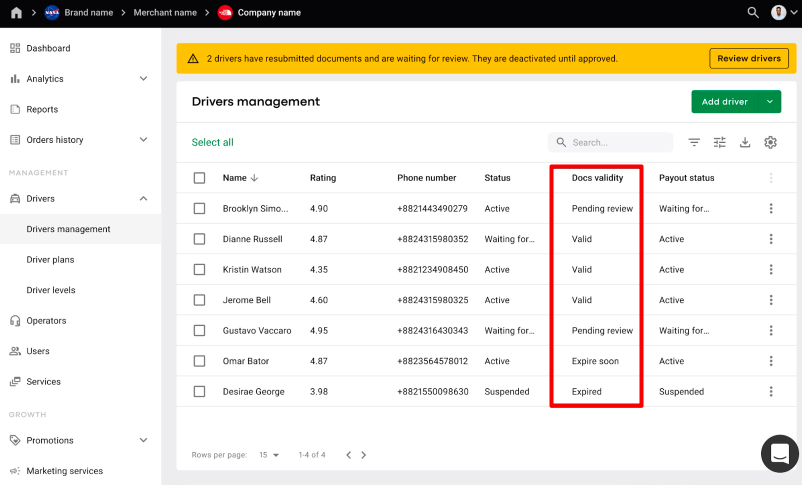
Task: Open the column adjustment sliders icon
Action: coord(720,143)
